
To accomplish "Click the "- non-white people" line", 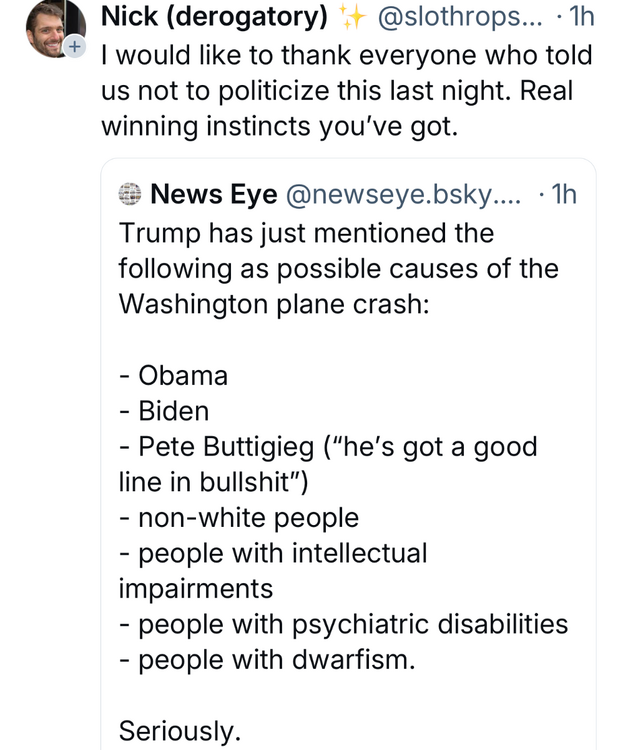I will pos(239,518).
